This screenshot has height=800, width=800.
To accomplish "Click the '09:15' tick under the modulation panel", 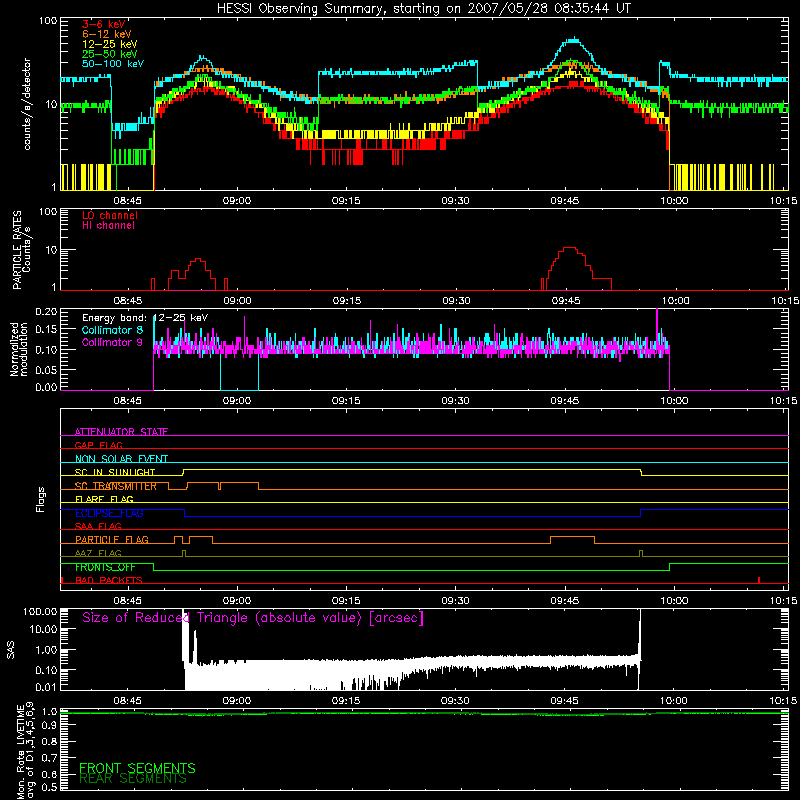I will pyautogui.click(x=346, y=401).
